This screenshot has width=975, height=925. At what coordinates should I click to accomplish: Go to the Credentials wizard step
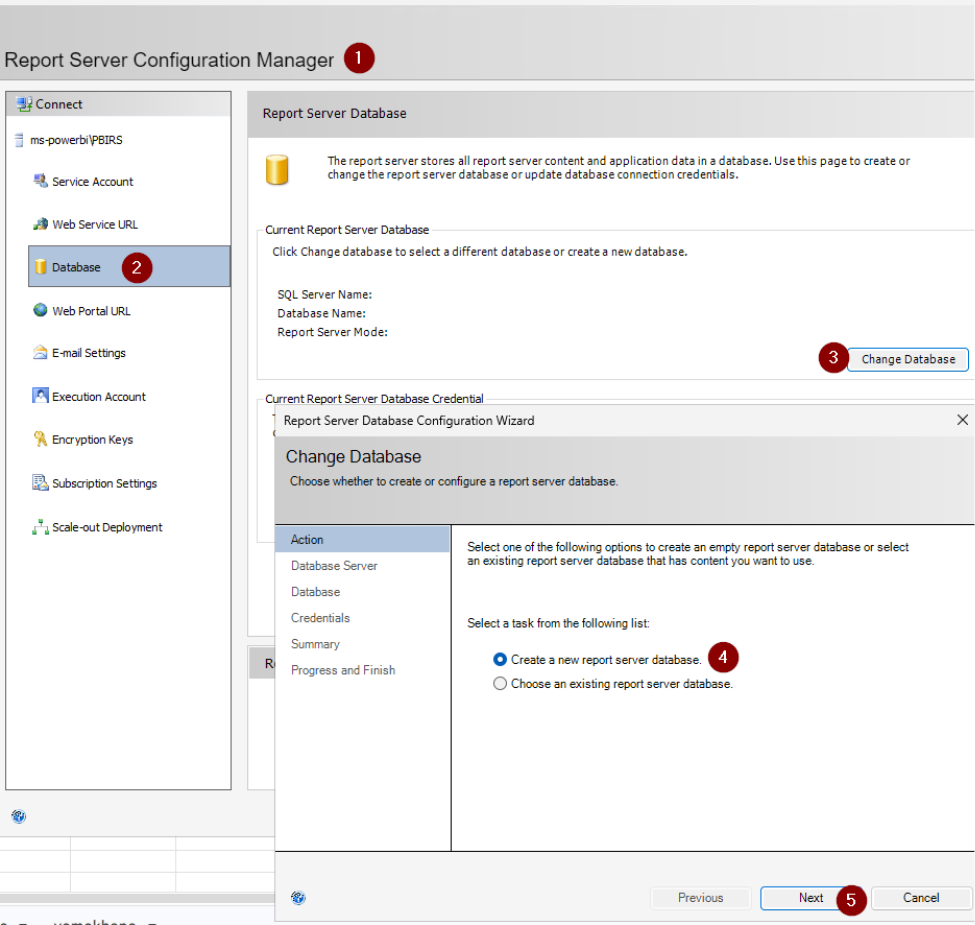pyautogui.click(x=320, y=618)
